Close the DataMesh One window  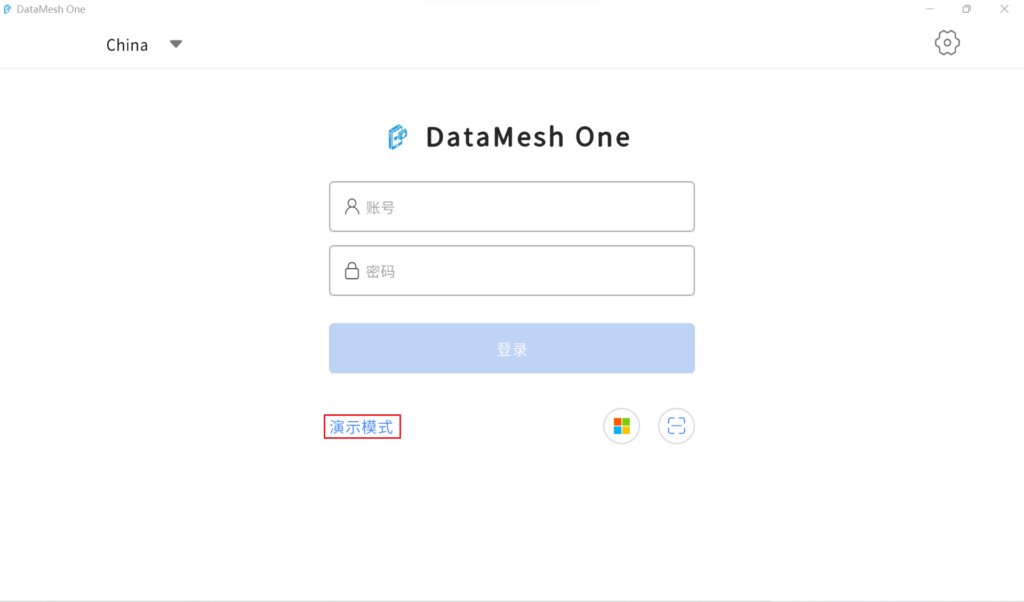pyautogui.click(x=1004, y=9)
